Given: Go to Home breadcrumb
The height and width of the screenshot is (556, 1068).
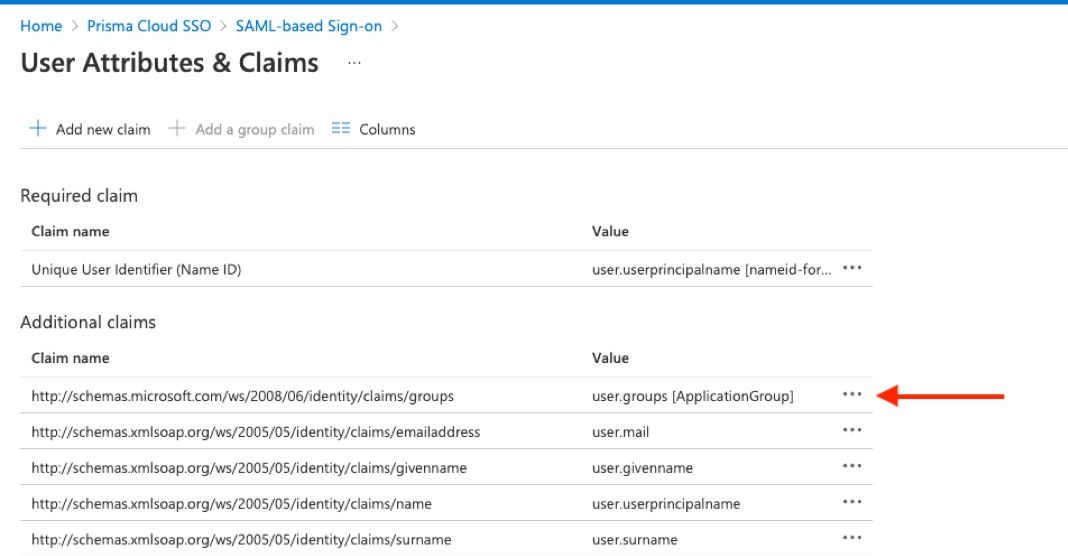Looking at the screenshot, I should click(x=41, y=26).
